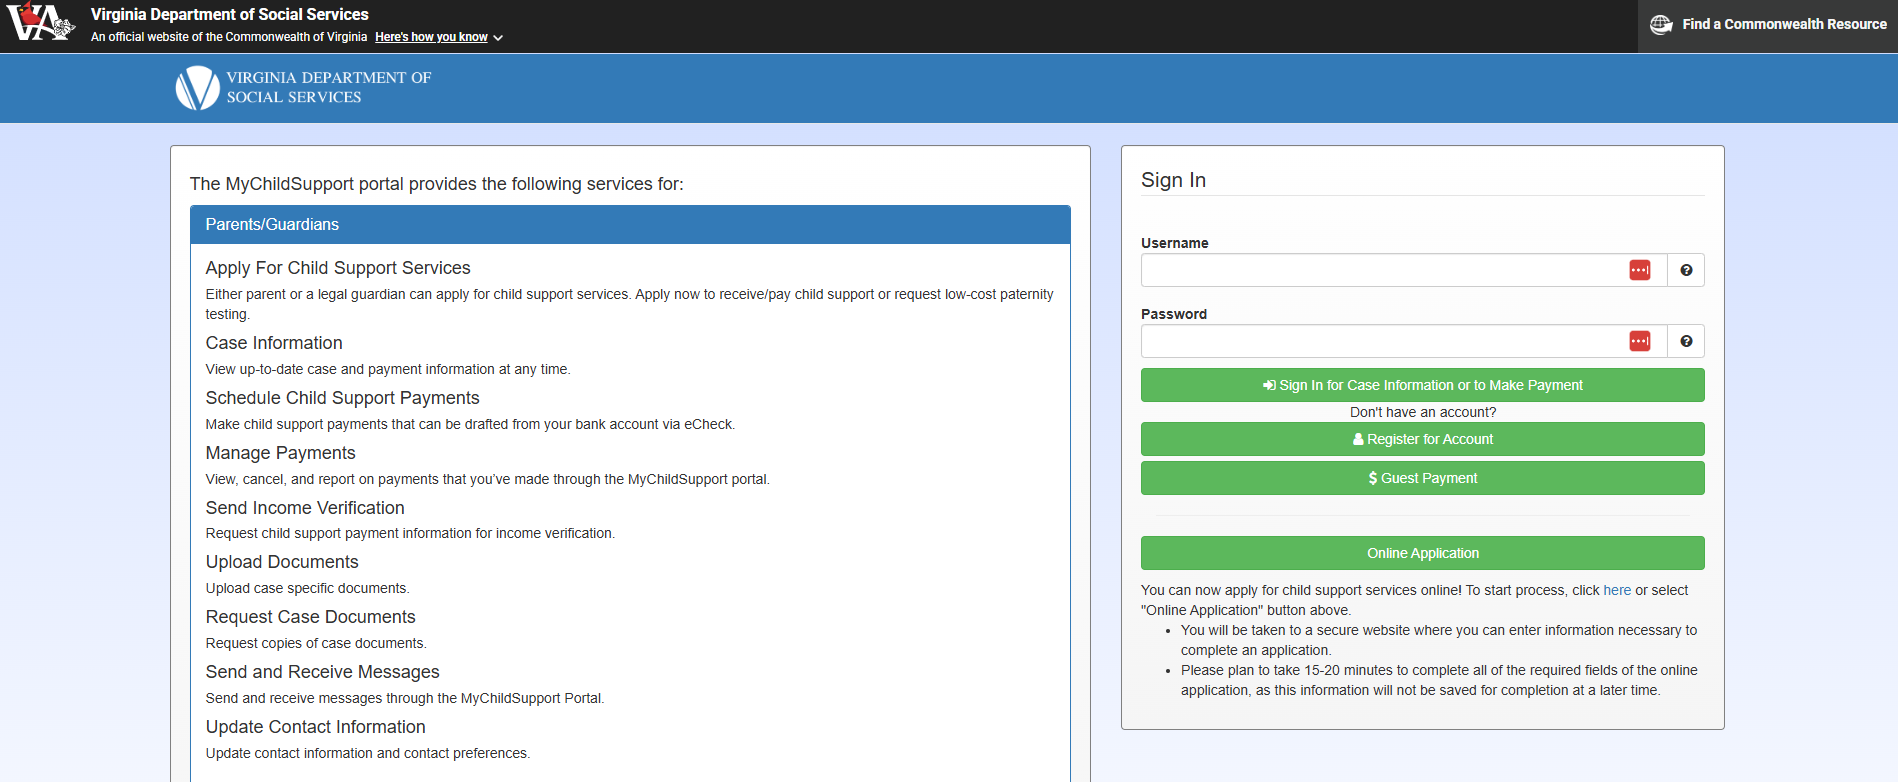This screenshot has width=1898, height=782.
Task: Click the 'Username' field label
Action: pyautogui.click(x=1174, y=243)
